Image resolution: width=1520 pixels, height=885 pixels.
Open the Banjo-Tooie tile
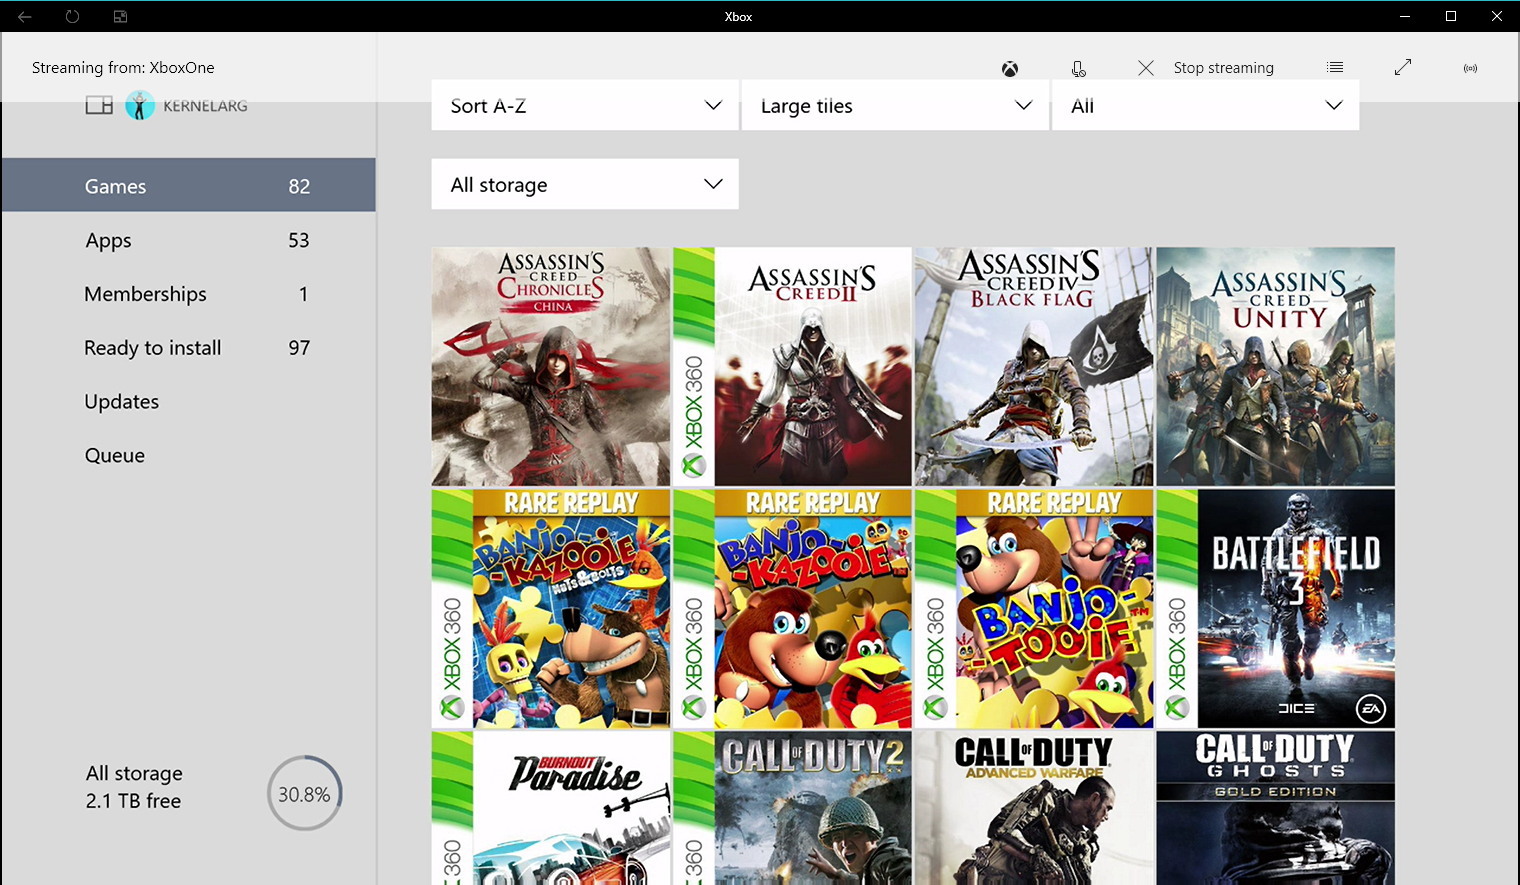tap(1034, 608)
